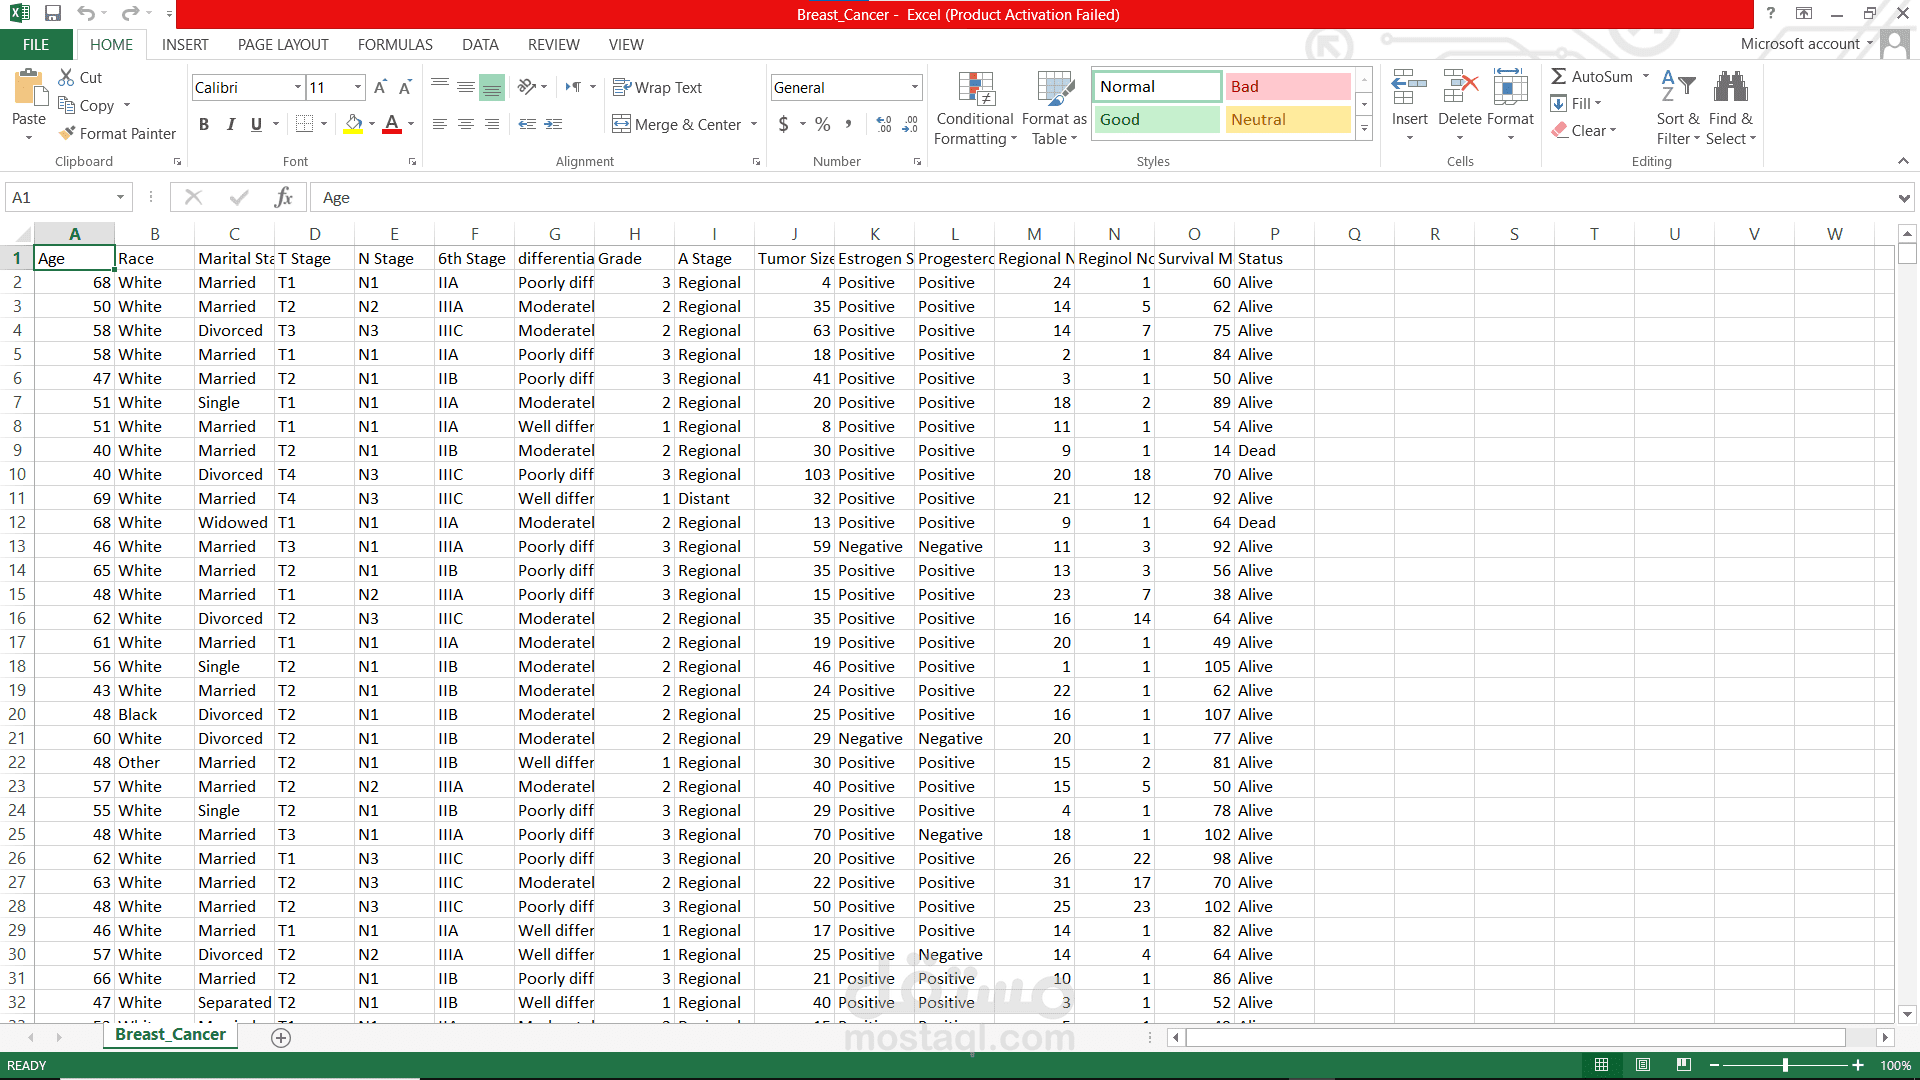Click the Increase Decimal icon
This screenshot has width=1920, height=1080.
click(x=884, y=124)
